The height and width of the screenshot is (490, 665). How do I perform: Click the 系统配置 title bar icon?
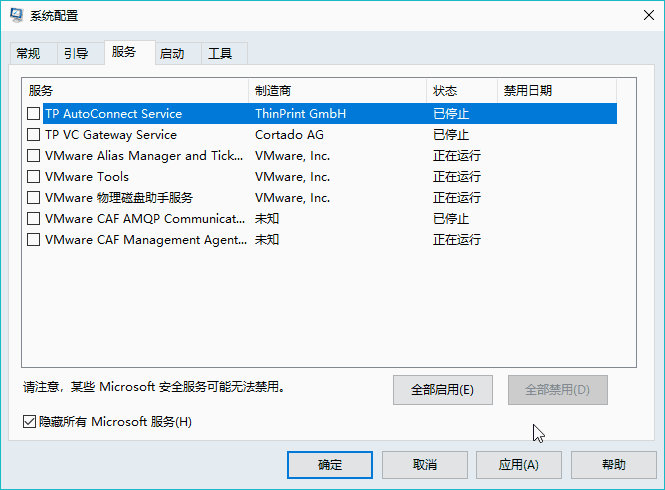(16, 16)
